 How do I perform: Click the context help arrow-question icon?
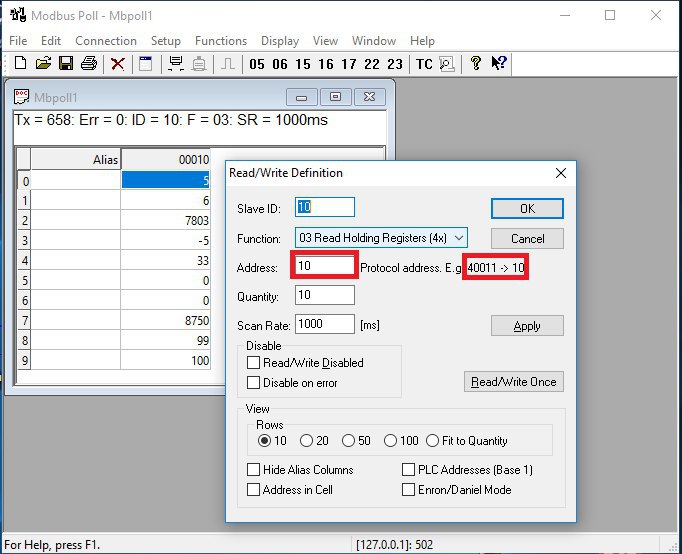pyautogui.click(x=499, y=63)
